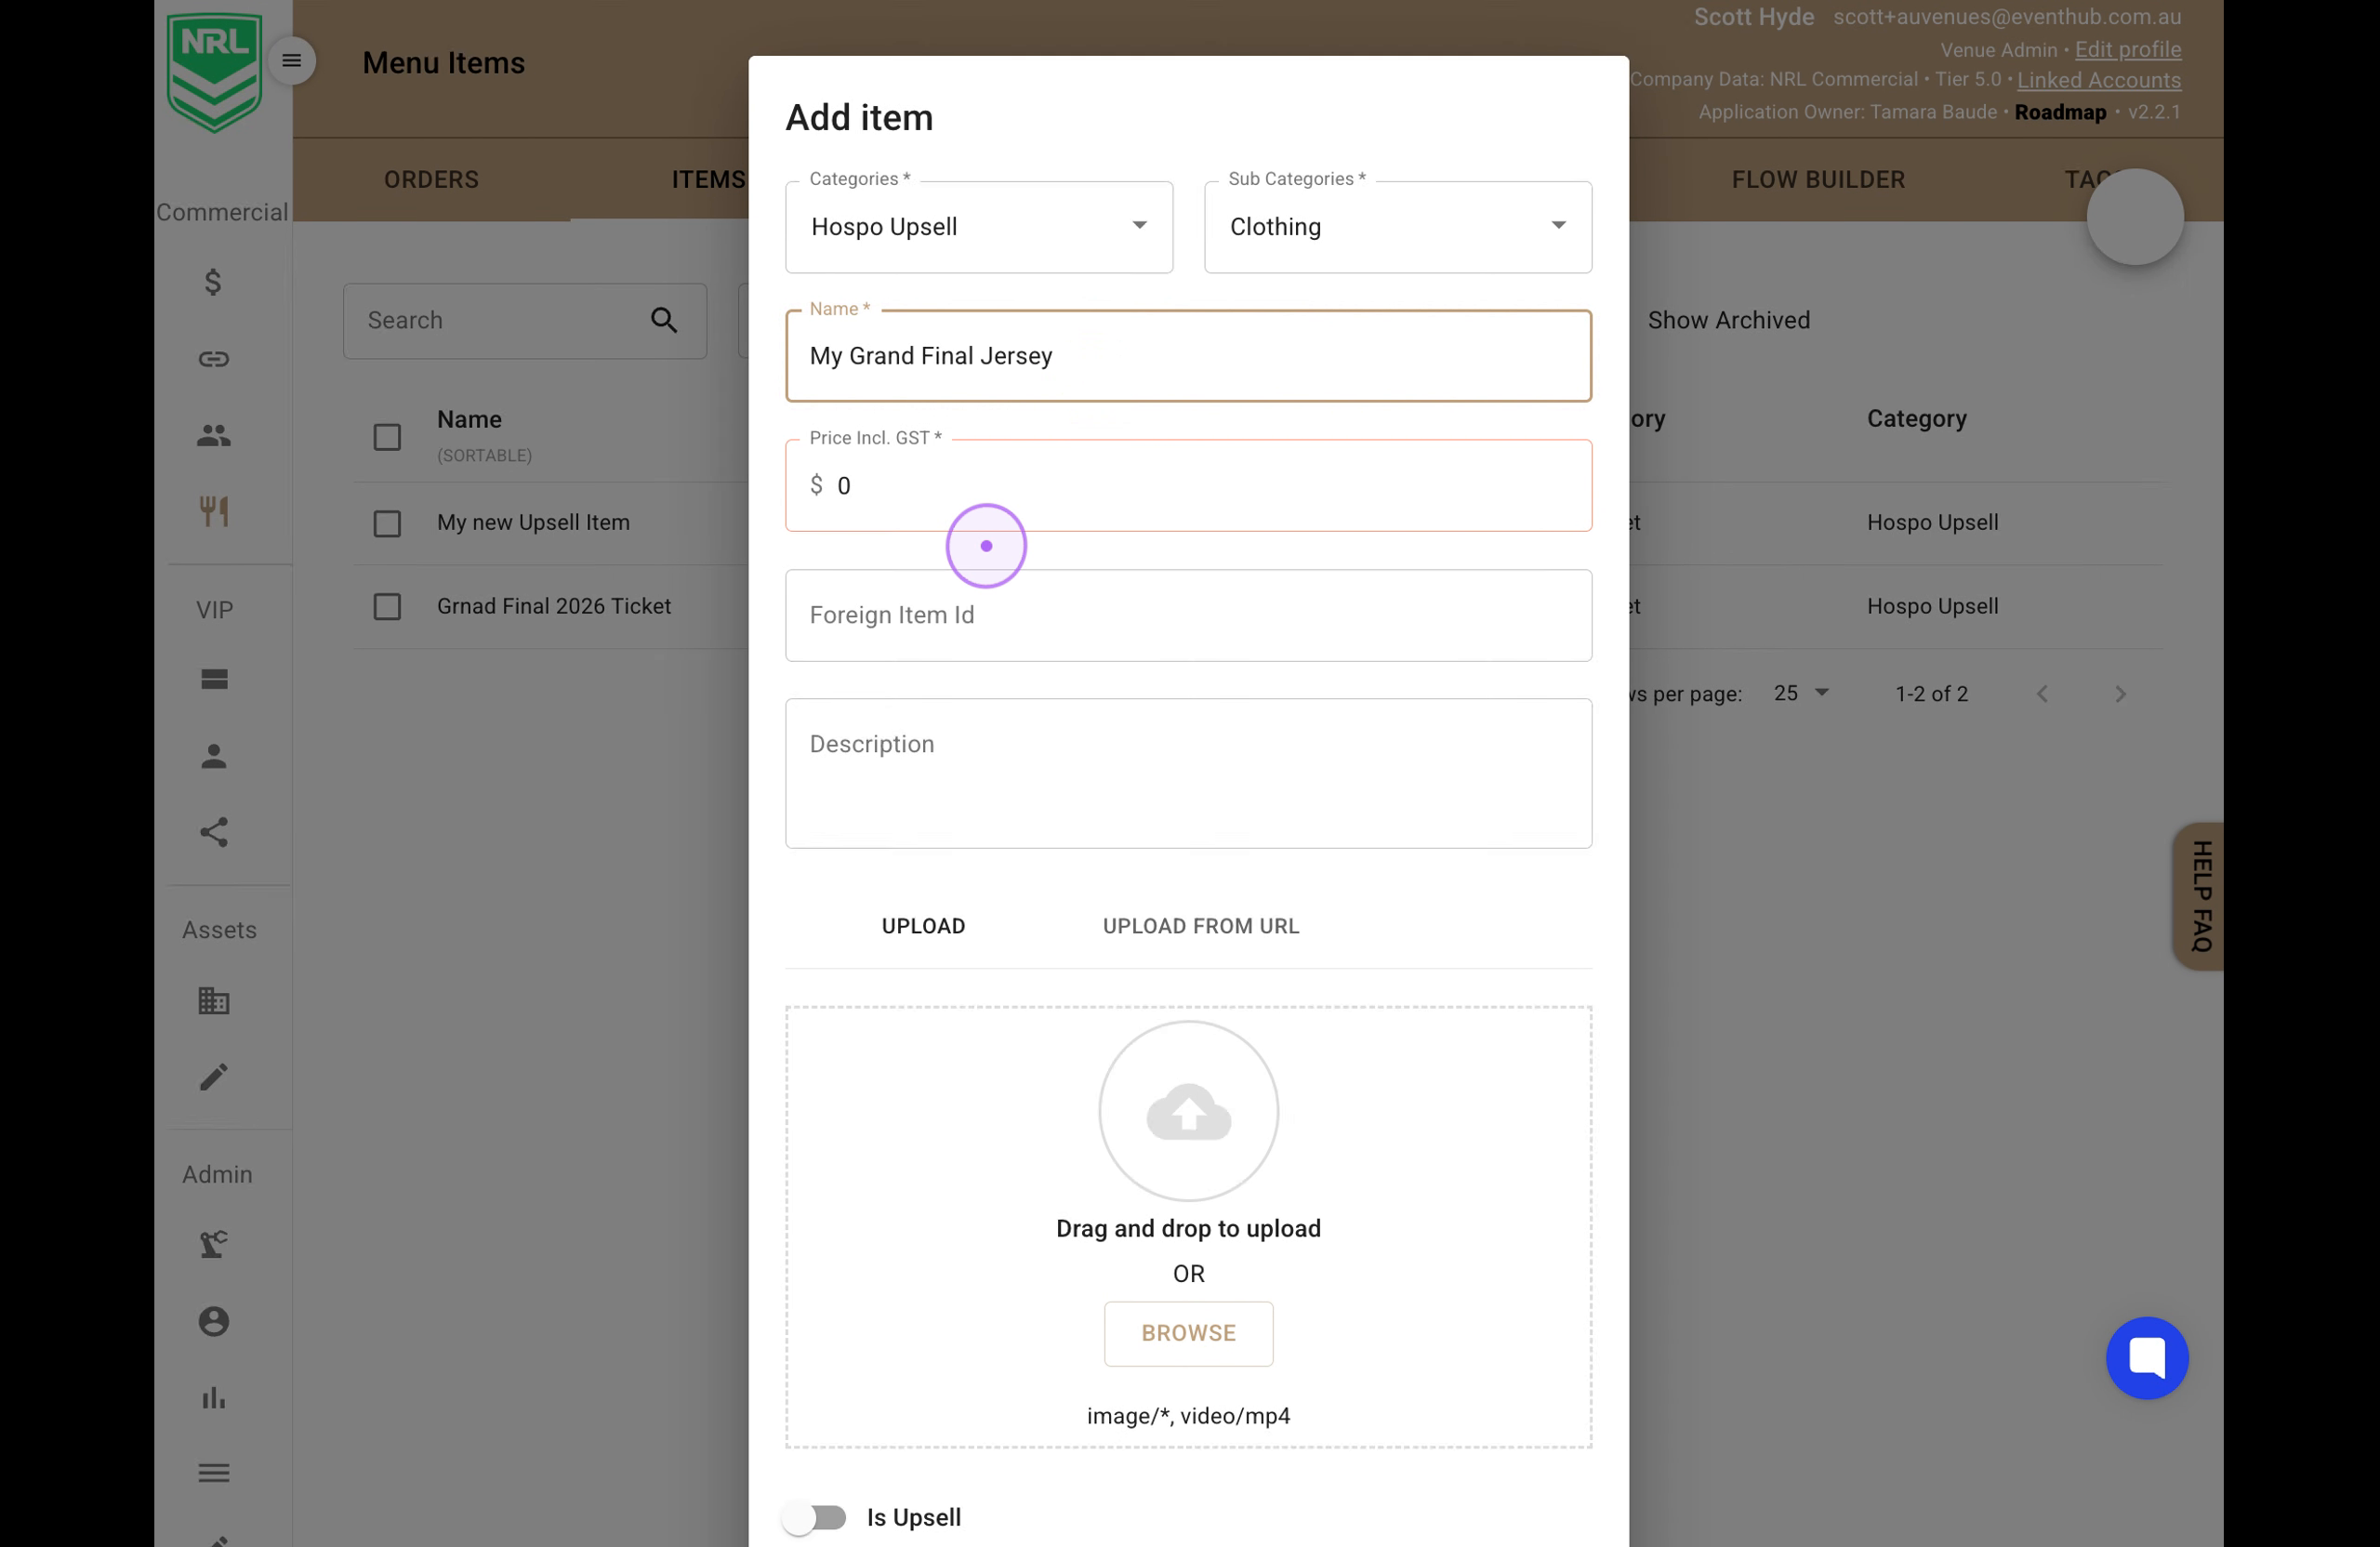Image resolution: width=2380 pixels, height=1547 pixels.
Task: Open the Edit profile link
Action: (2127, 50)
